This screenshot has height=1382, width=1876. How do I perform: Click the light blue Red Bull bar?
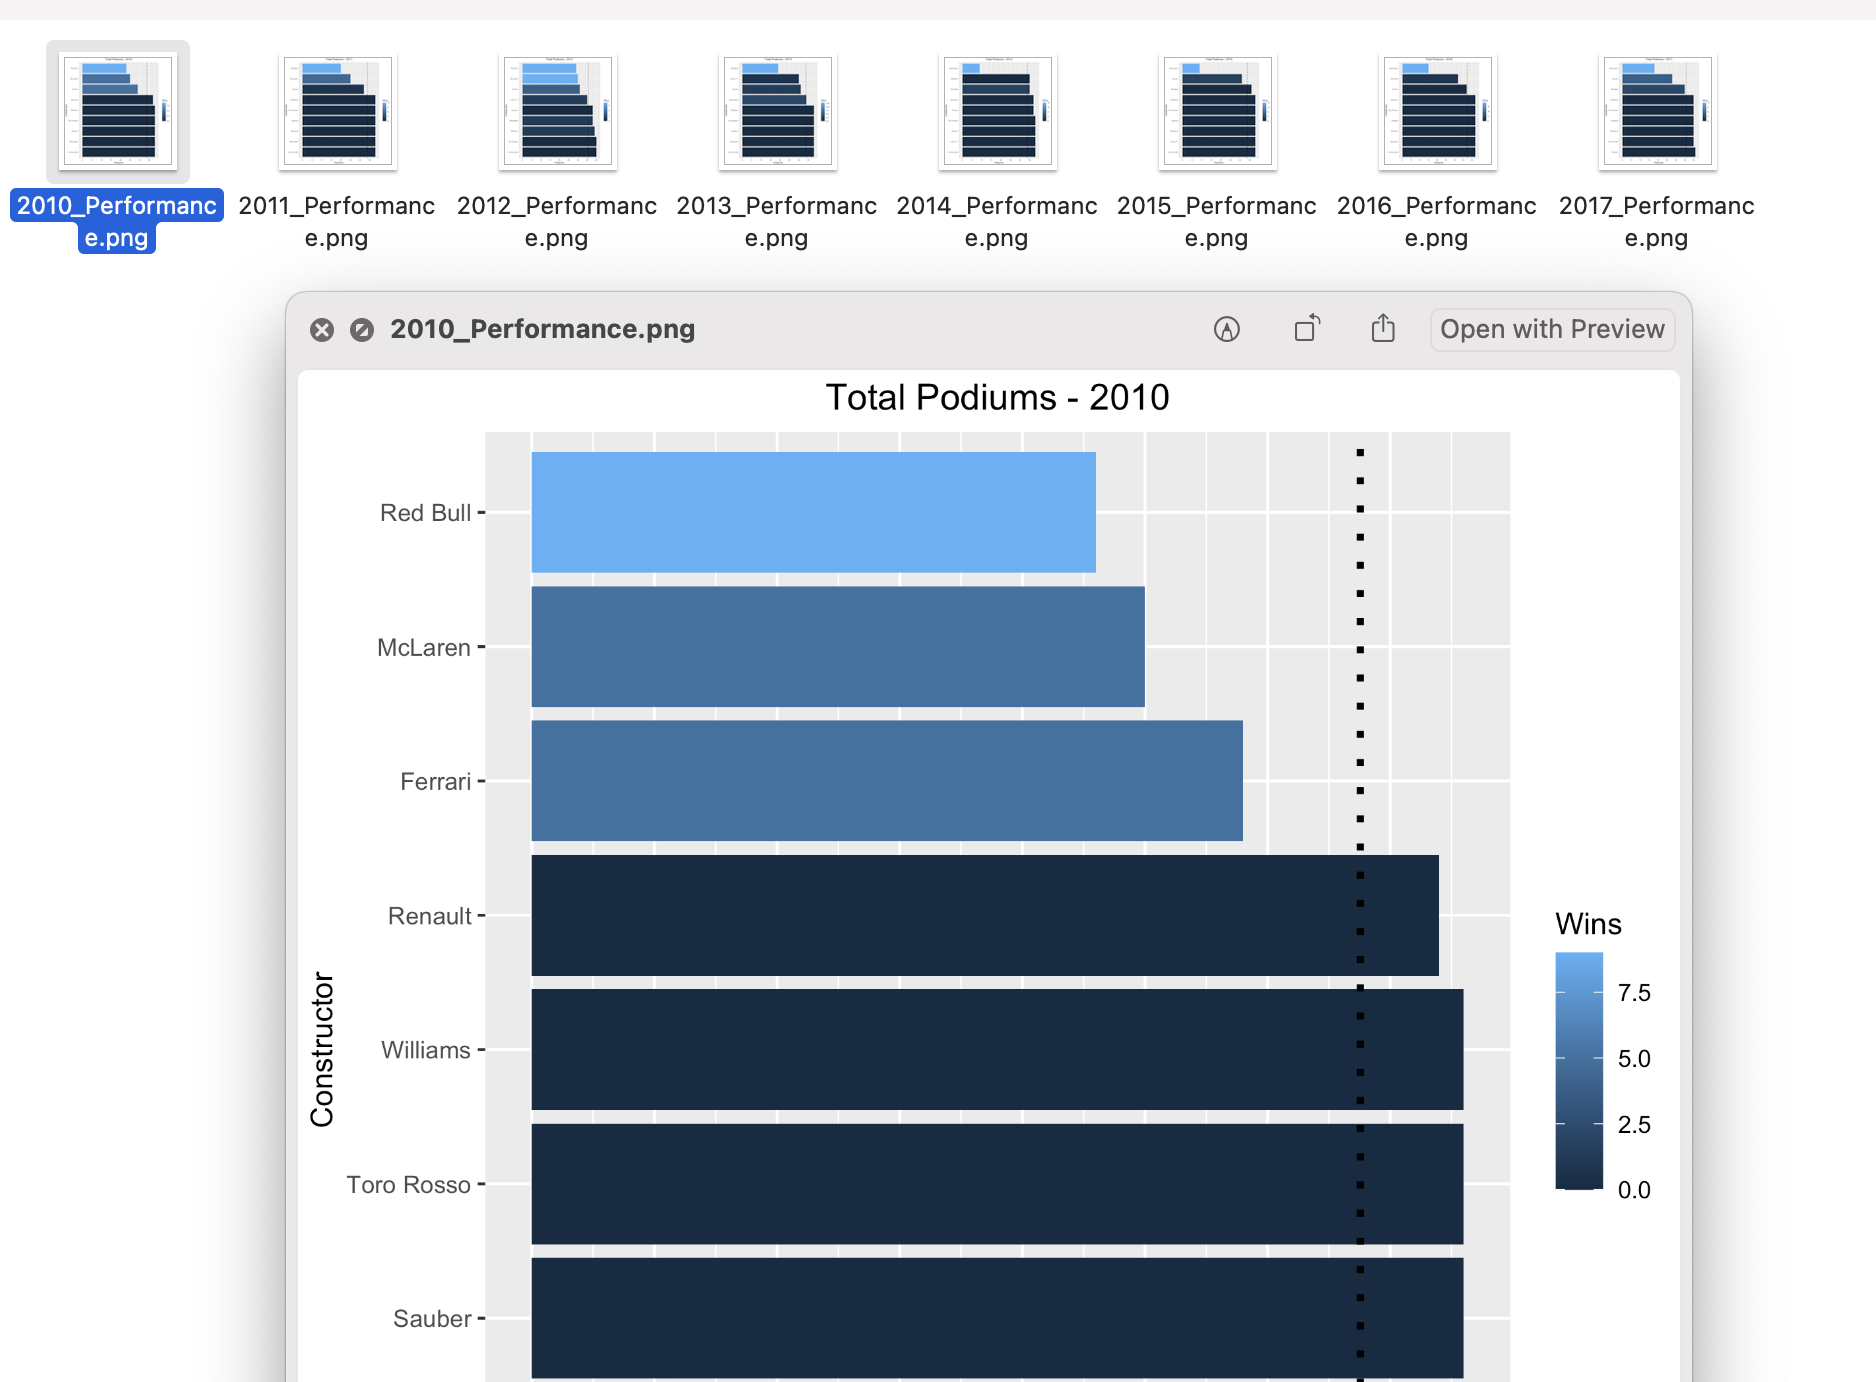click(813, 512)
